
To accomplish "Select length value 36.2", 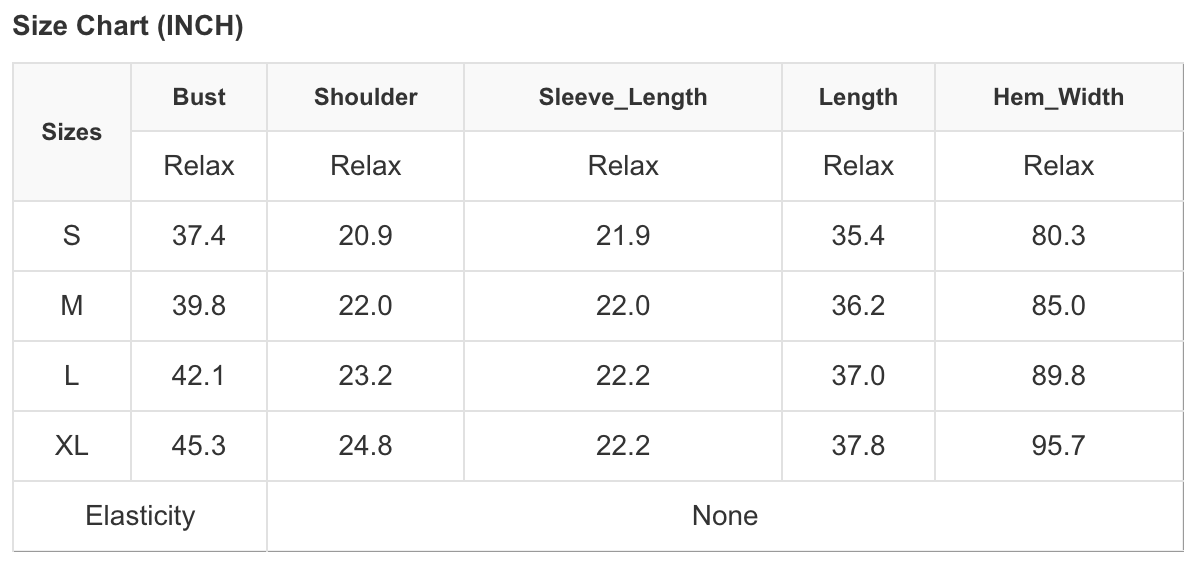I will [x=858, y=306].
